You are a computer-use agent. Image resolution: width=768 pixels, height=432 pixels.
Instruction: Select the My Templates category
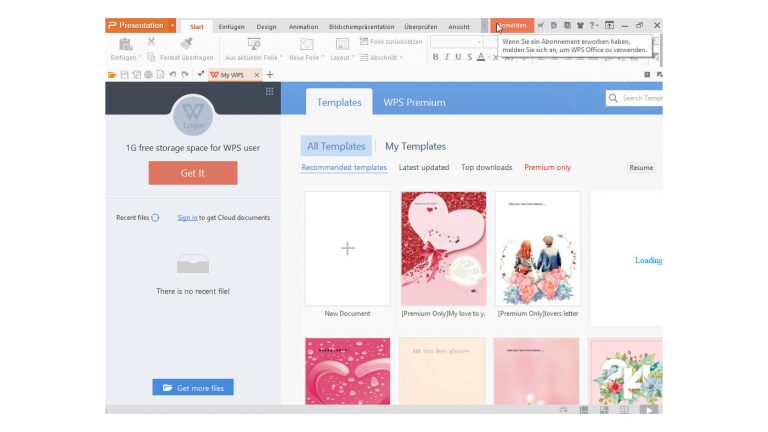415,146
